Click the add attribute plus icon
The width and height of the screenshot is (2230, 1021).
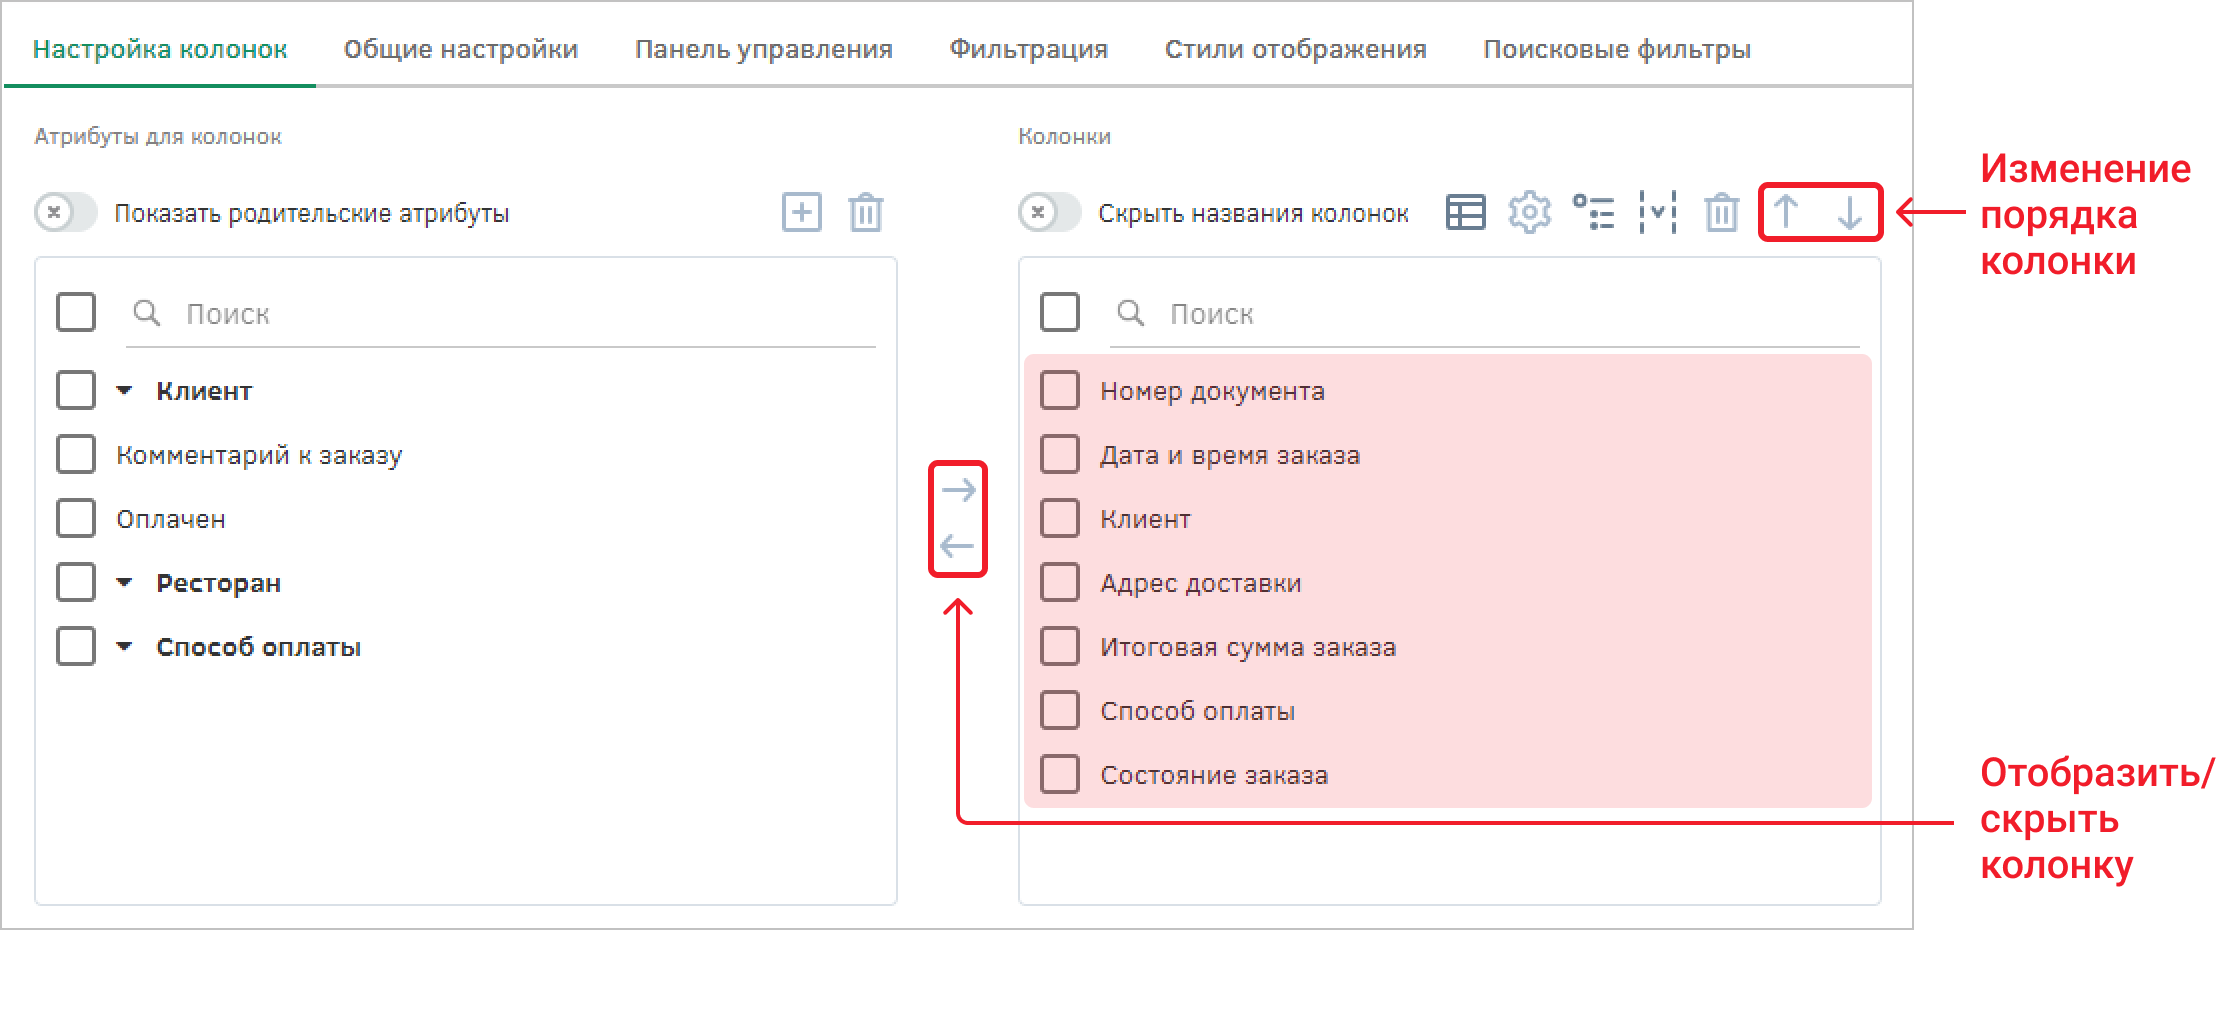(x=801, y=212)
